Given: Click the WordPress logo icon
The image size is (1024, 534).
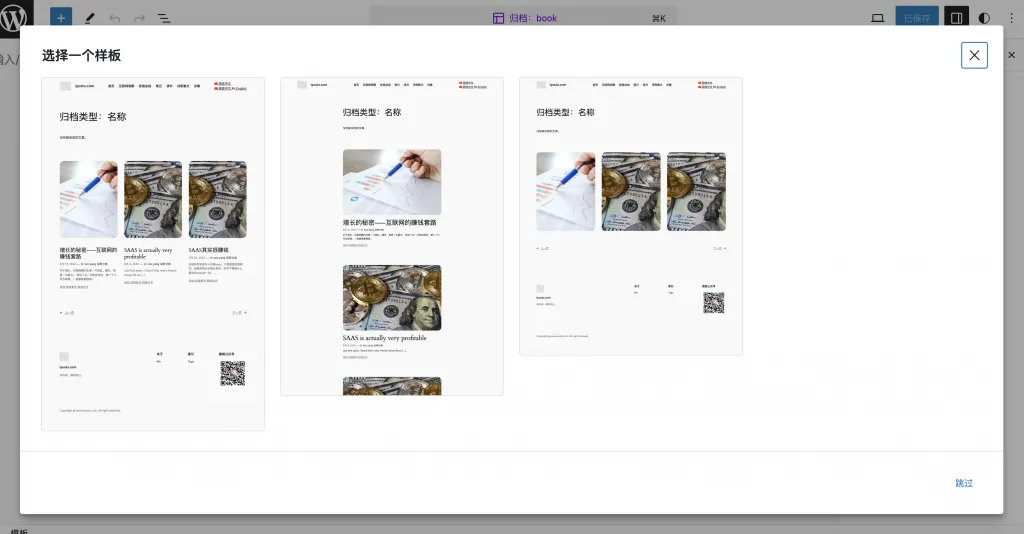Looking at the screenshot, I should coord(16,17).
